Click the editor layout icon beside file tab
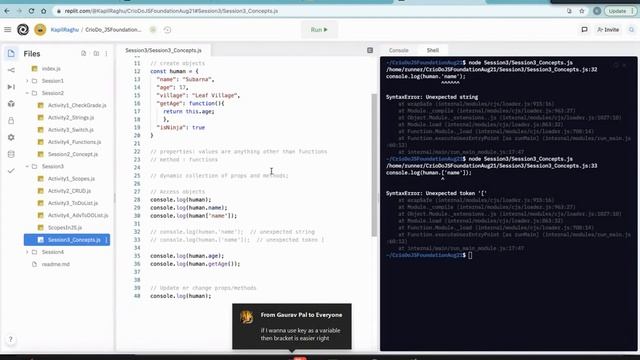The width and height of the screenshot is (640, 360). pos(370,50)
